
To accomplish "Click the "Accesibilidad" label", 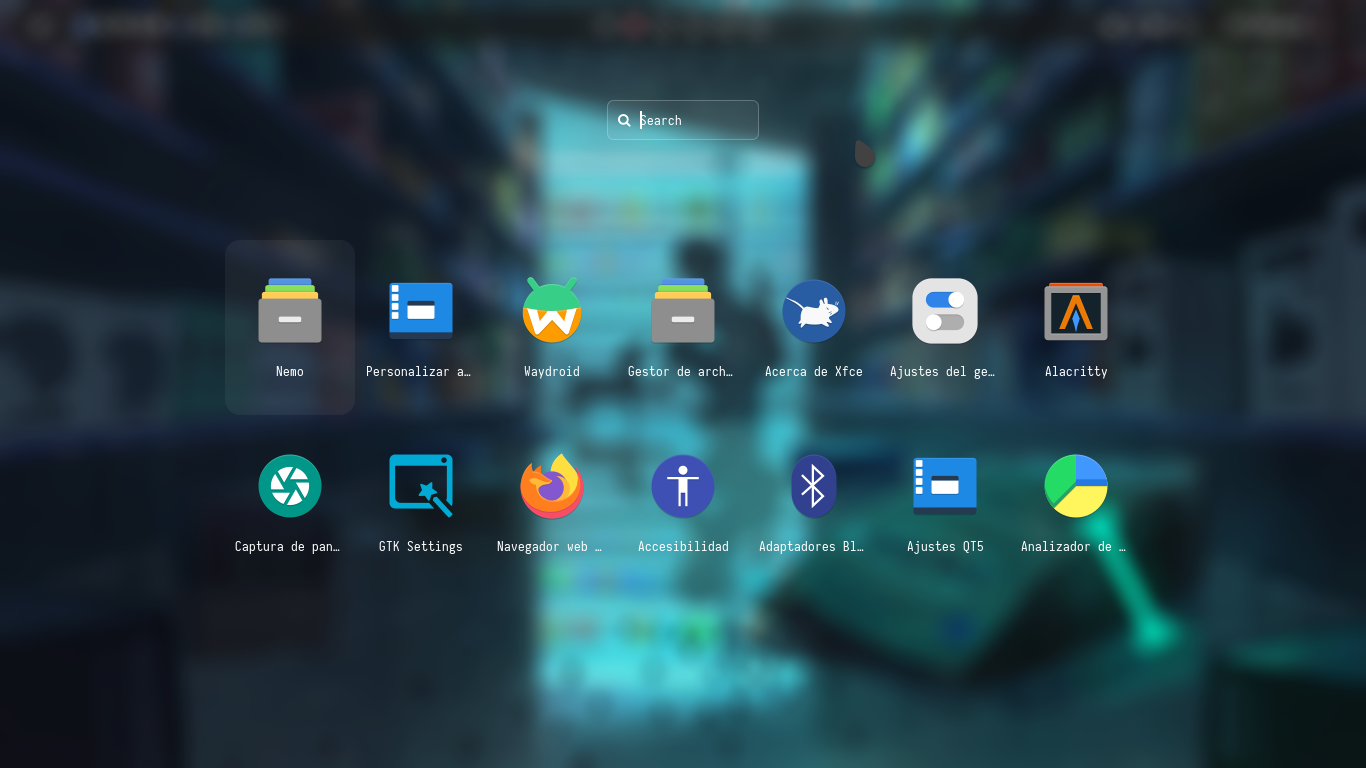I will coord(683,547).
